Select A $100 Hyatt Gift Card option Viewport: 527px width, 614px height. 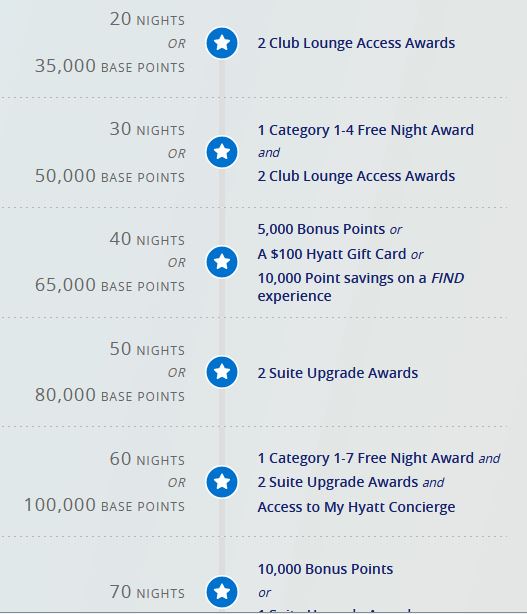pyautogui.click(x=332, y=254)
